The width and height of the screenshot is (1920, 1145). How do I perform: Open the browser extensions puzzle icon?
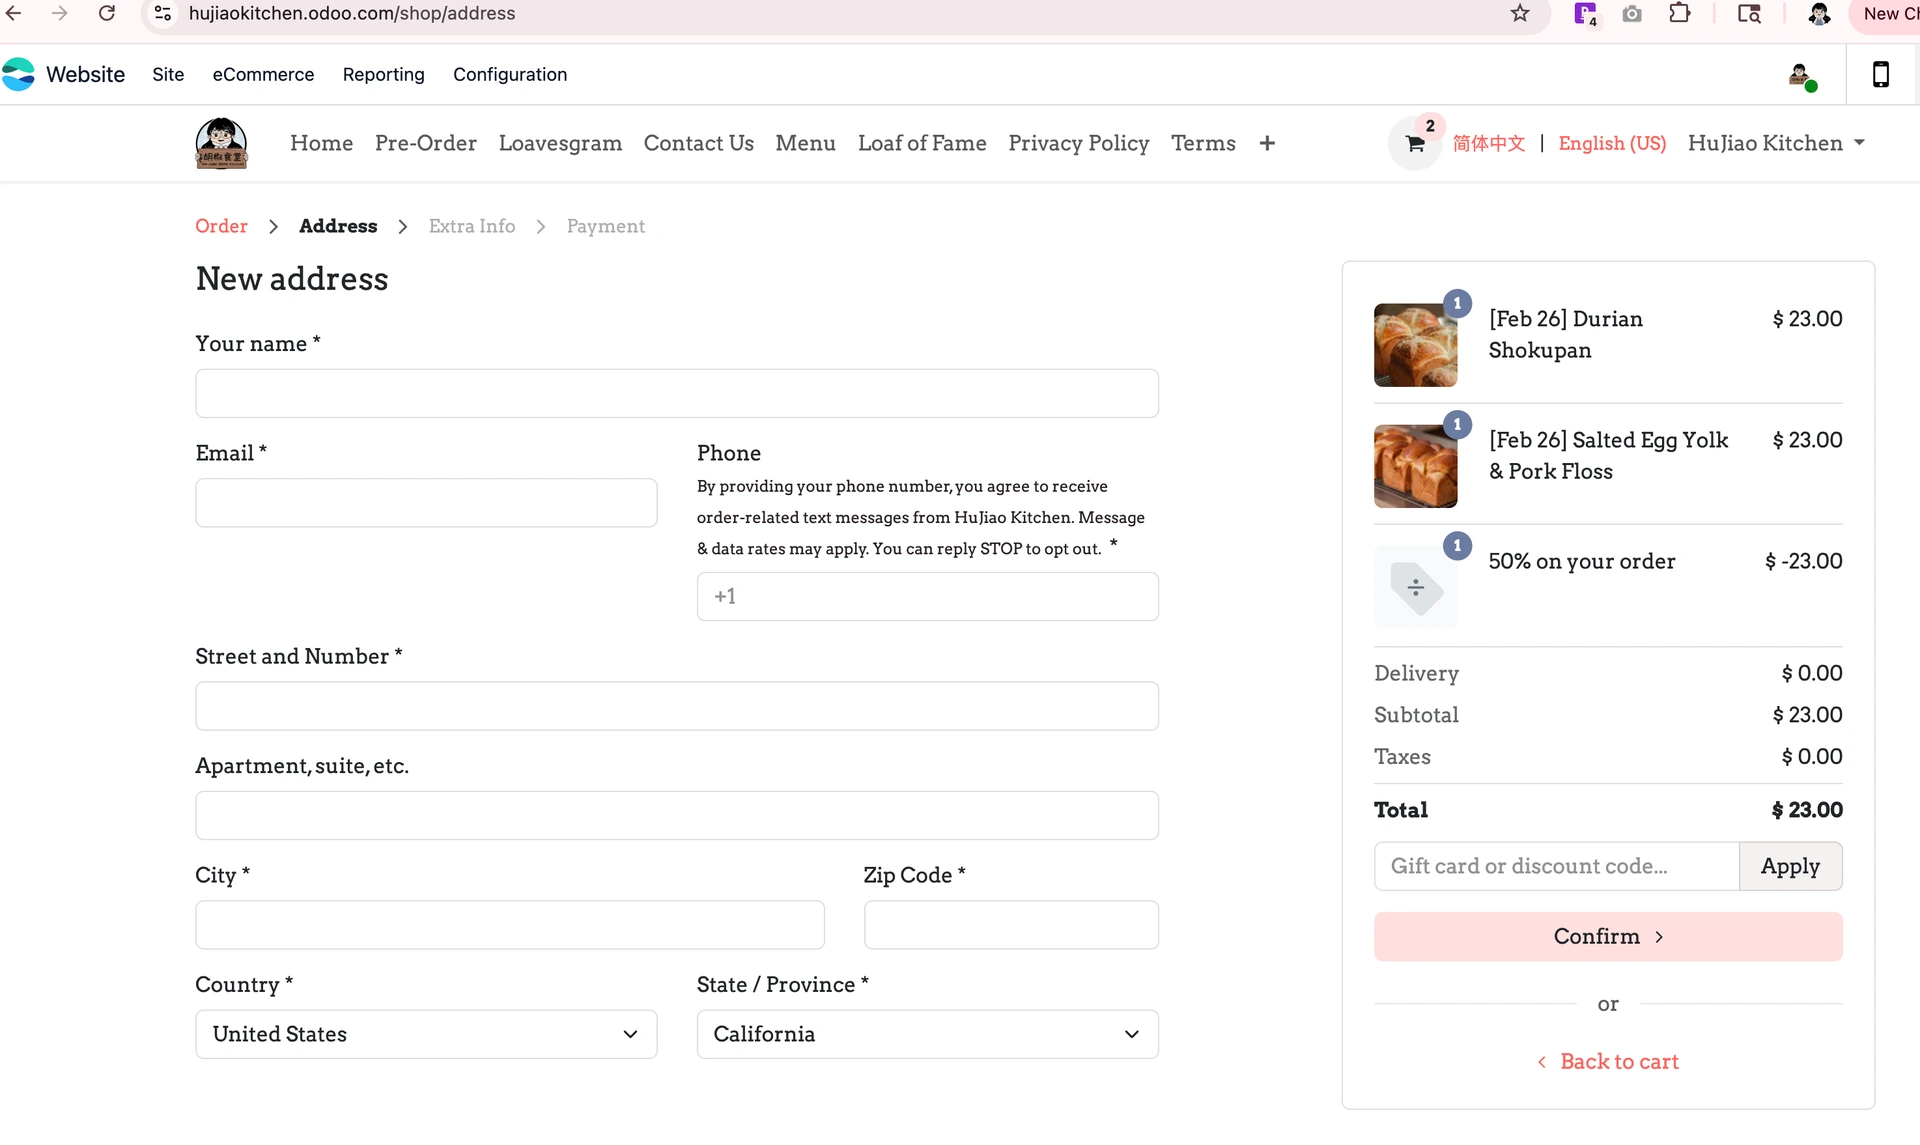[x=1680, y=14]
